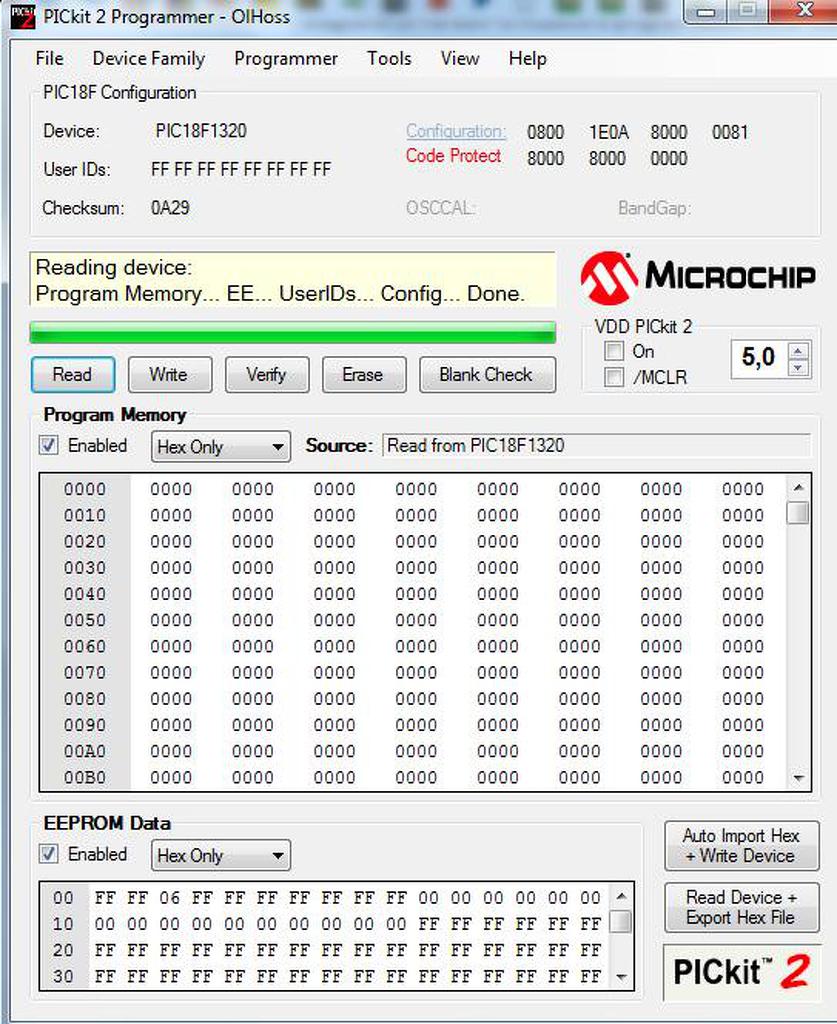The width and height of the screenshot is (837, 1024).
Task: Click EEPROM Data scrollbar down arrow
Action: coord(621,978)
